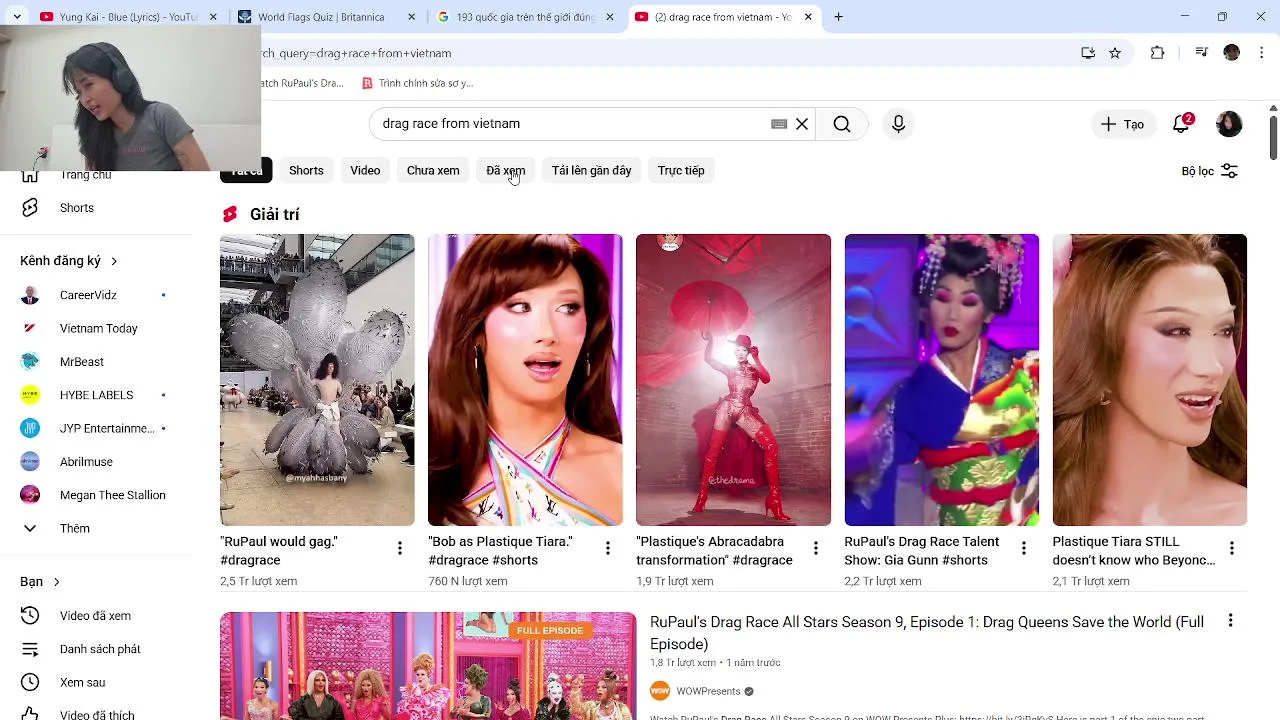Open the tab search dropdown arrow
This screenshot has height=720, width=1280.
[17, 17]
